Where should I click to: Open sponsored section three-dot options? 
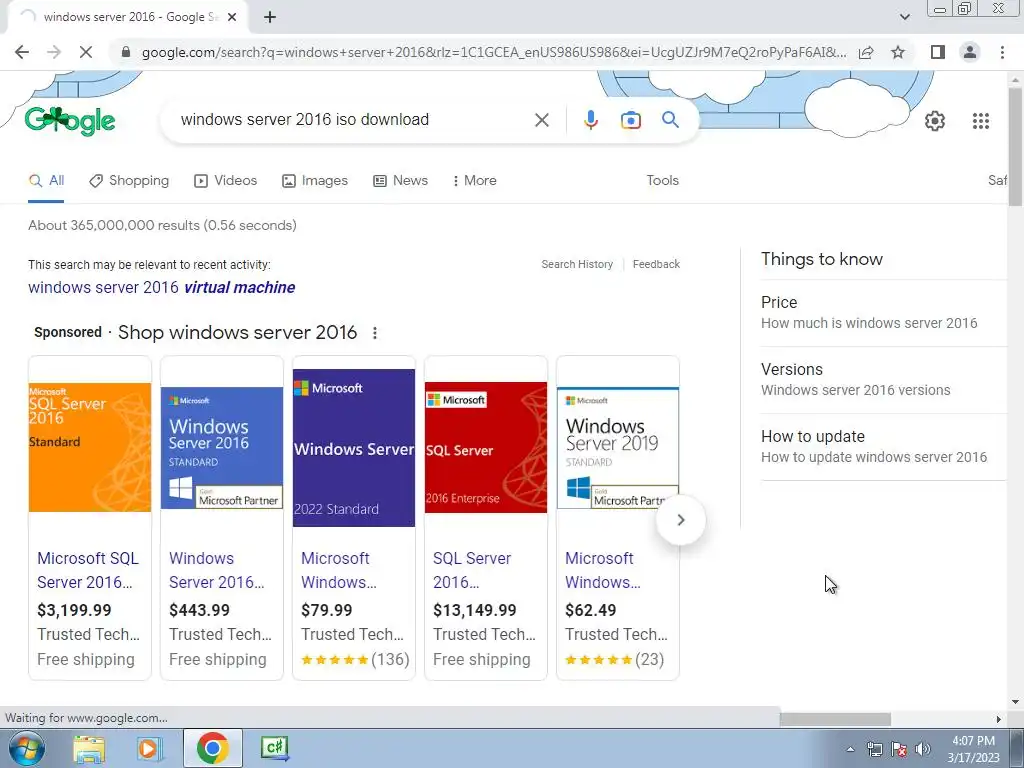374,333
